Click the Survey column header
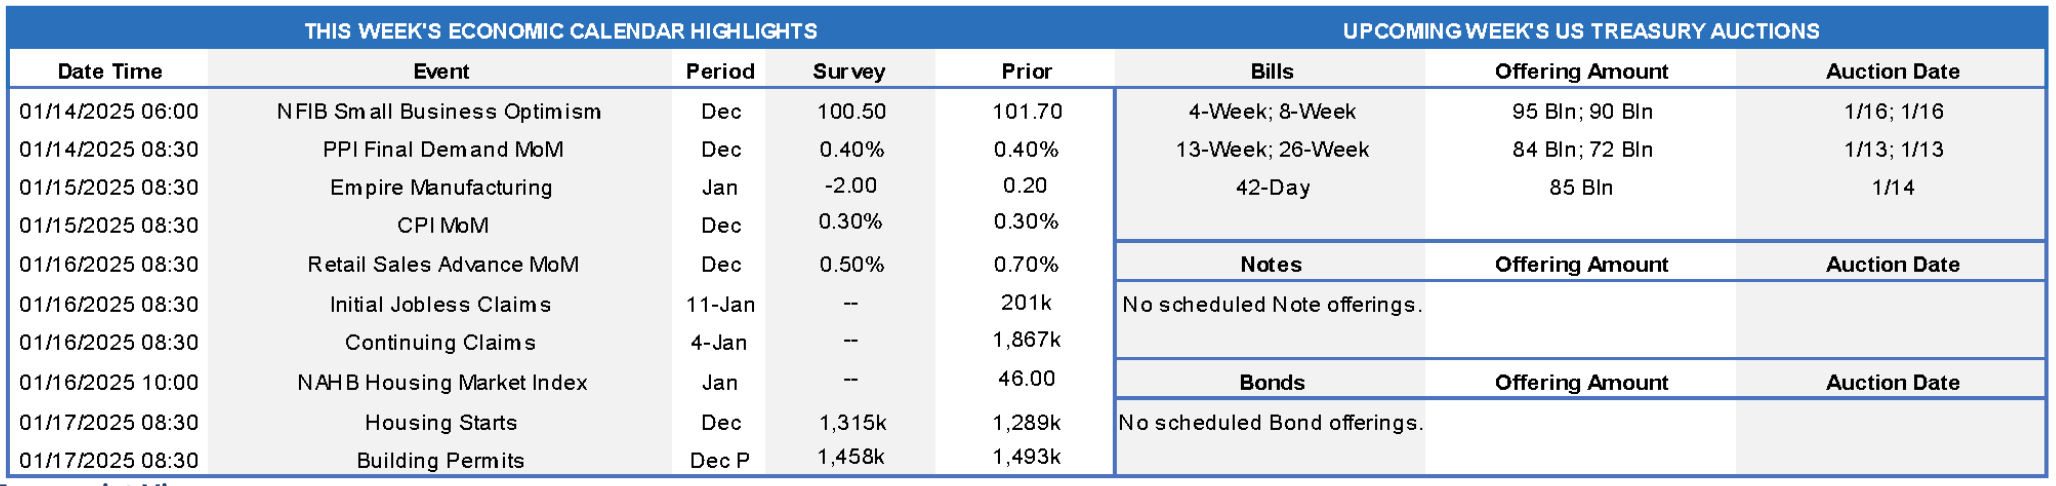 pos(849,71)
